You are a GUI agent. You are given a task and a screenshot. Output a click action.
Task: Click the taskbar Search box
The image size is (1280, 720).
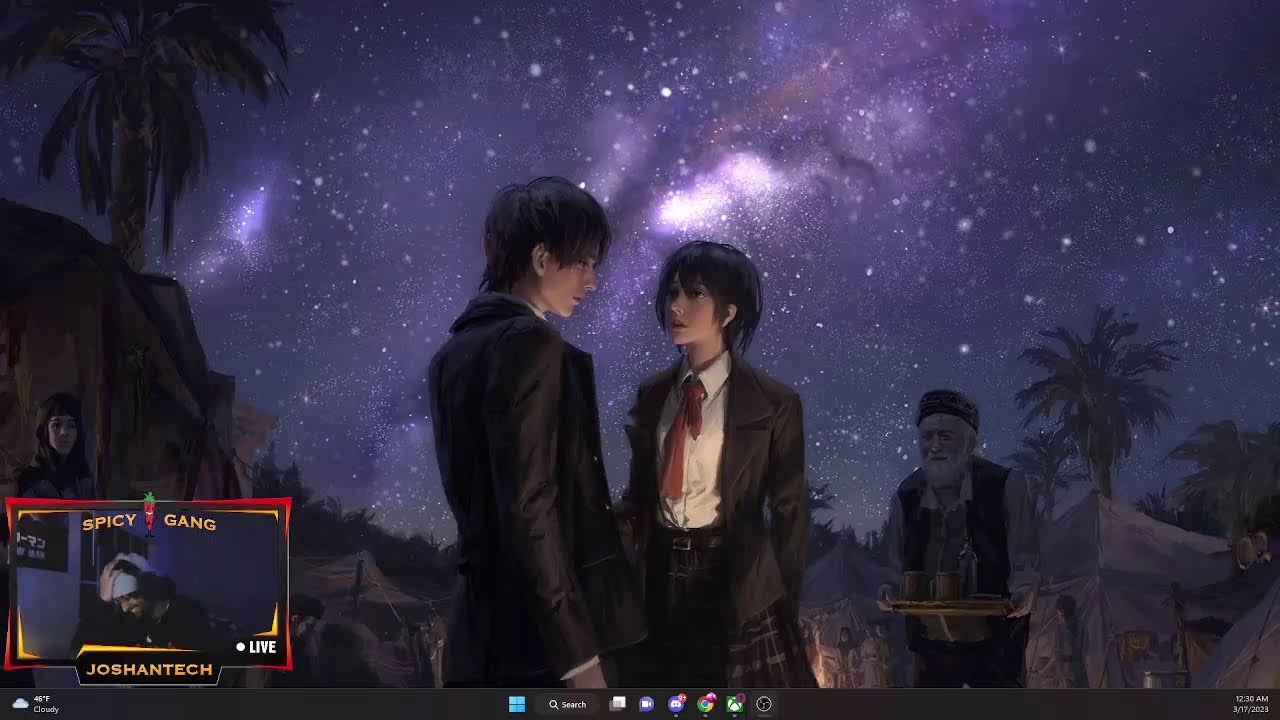pos(567,704)
